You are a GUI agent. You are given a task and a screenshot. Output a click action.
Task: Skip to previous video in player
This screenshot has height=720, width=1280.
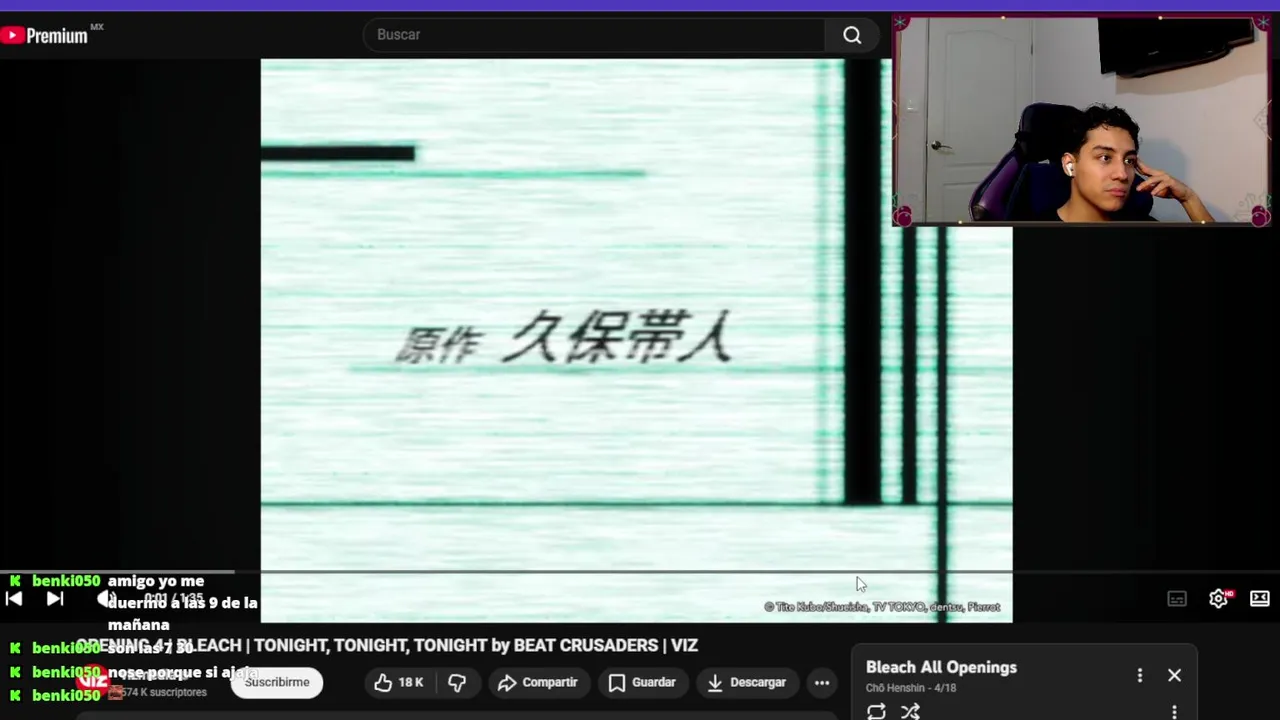coord(14,599)
